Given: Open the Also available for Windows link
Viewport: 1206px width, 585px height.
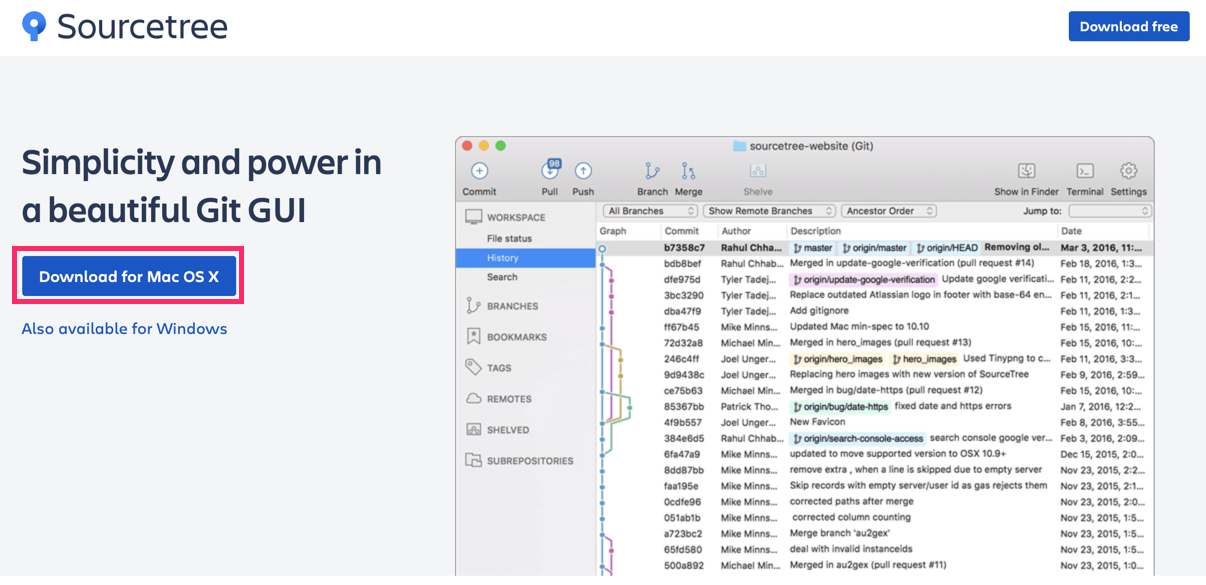Looking at the screenshot, I should click(x=124, y=328).
